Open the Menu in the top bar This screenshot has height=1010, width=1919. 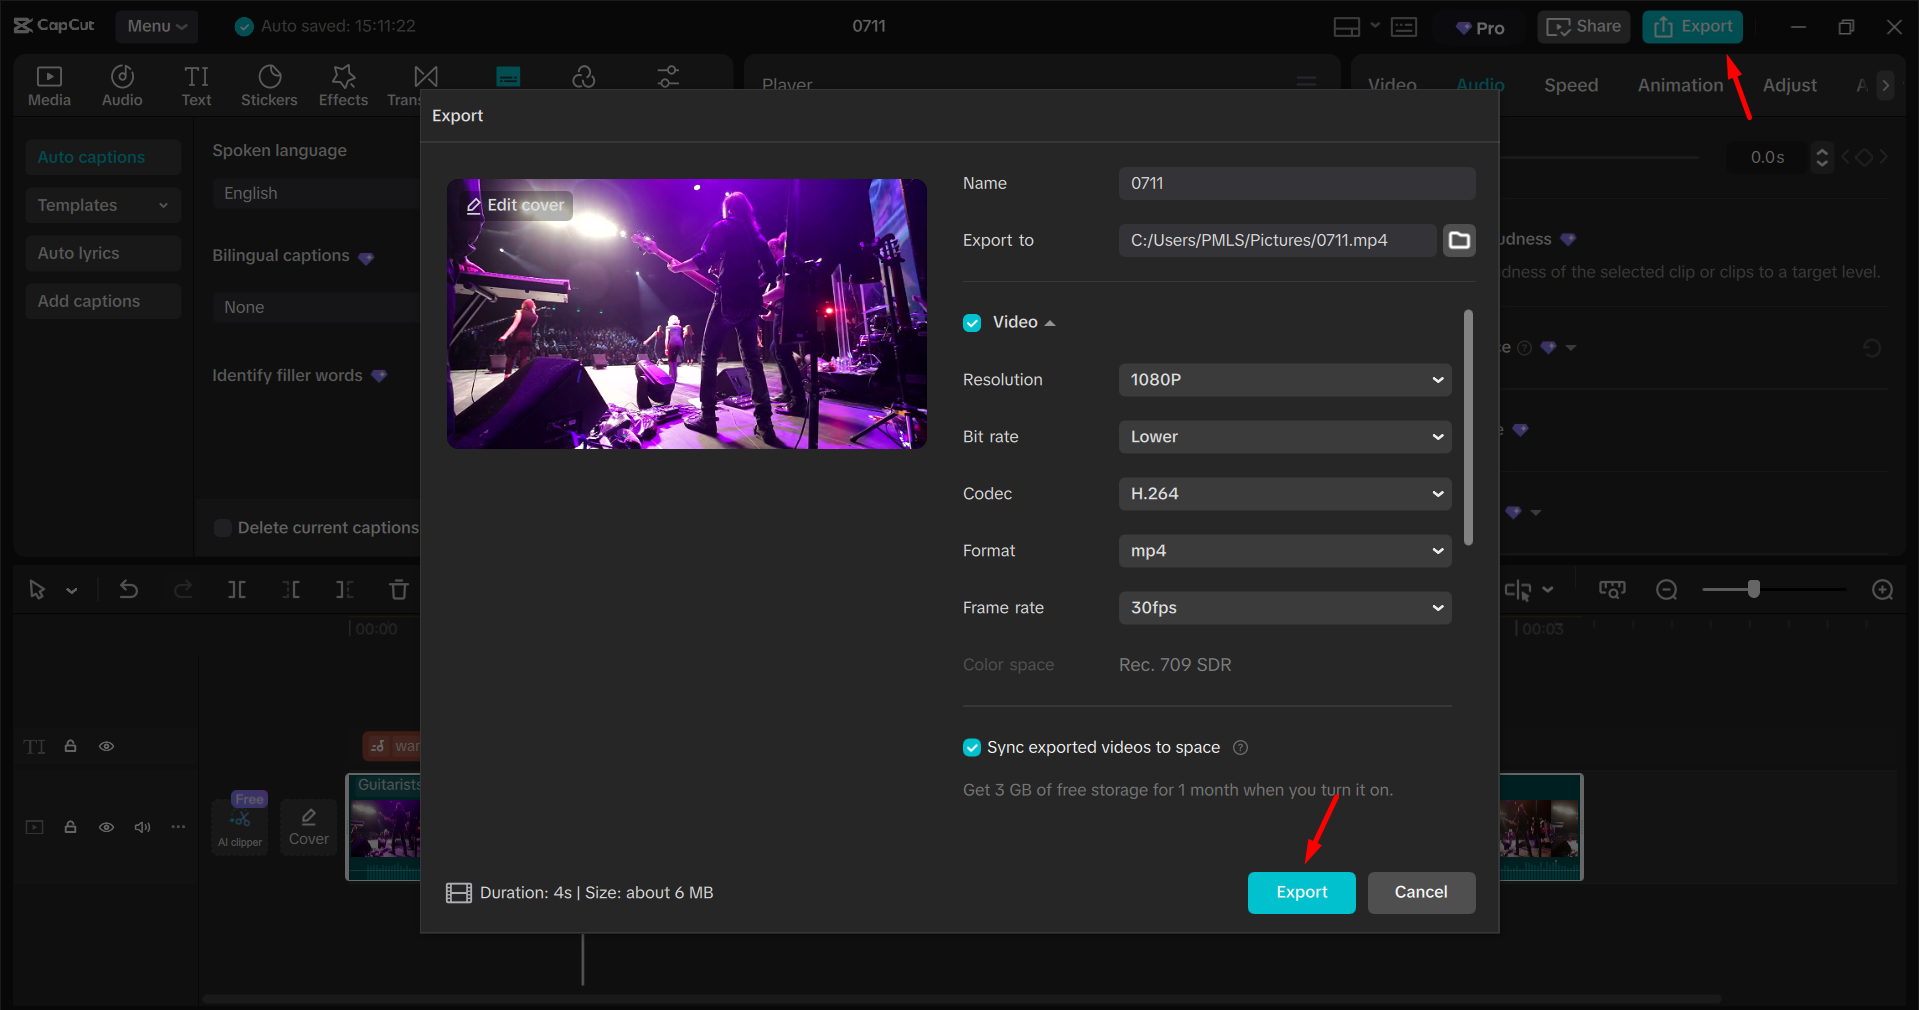(156, 26)
